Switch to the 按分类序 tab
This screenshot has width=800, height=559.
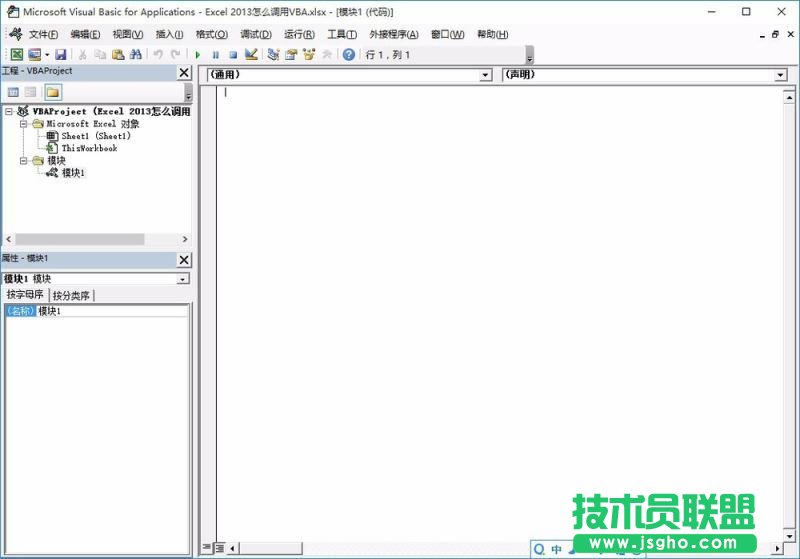click(71, 295)
